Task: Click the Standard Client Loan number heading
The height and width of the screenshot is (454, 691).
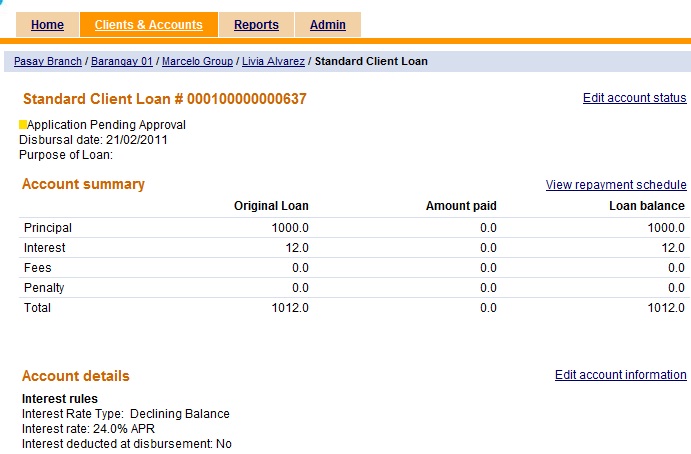Action: pos(164,99)
